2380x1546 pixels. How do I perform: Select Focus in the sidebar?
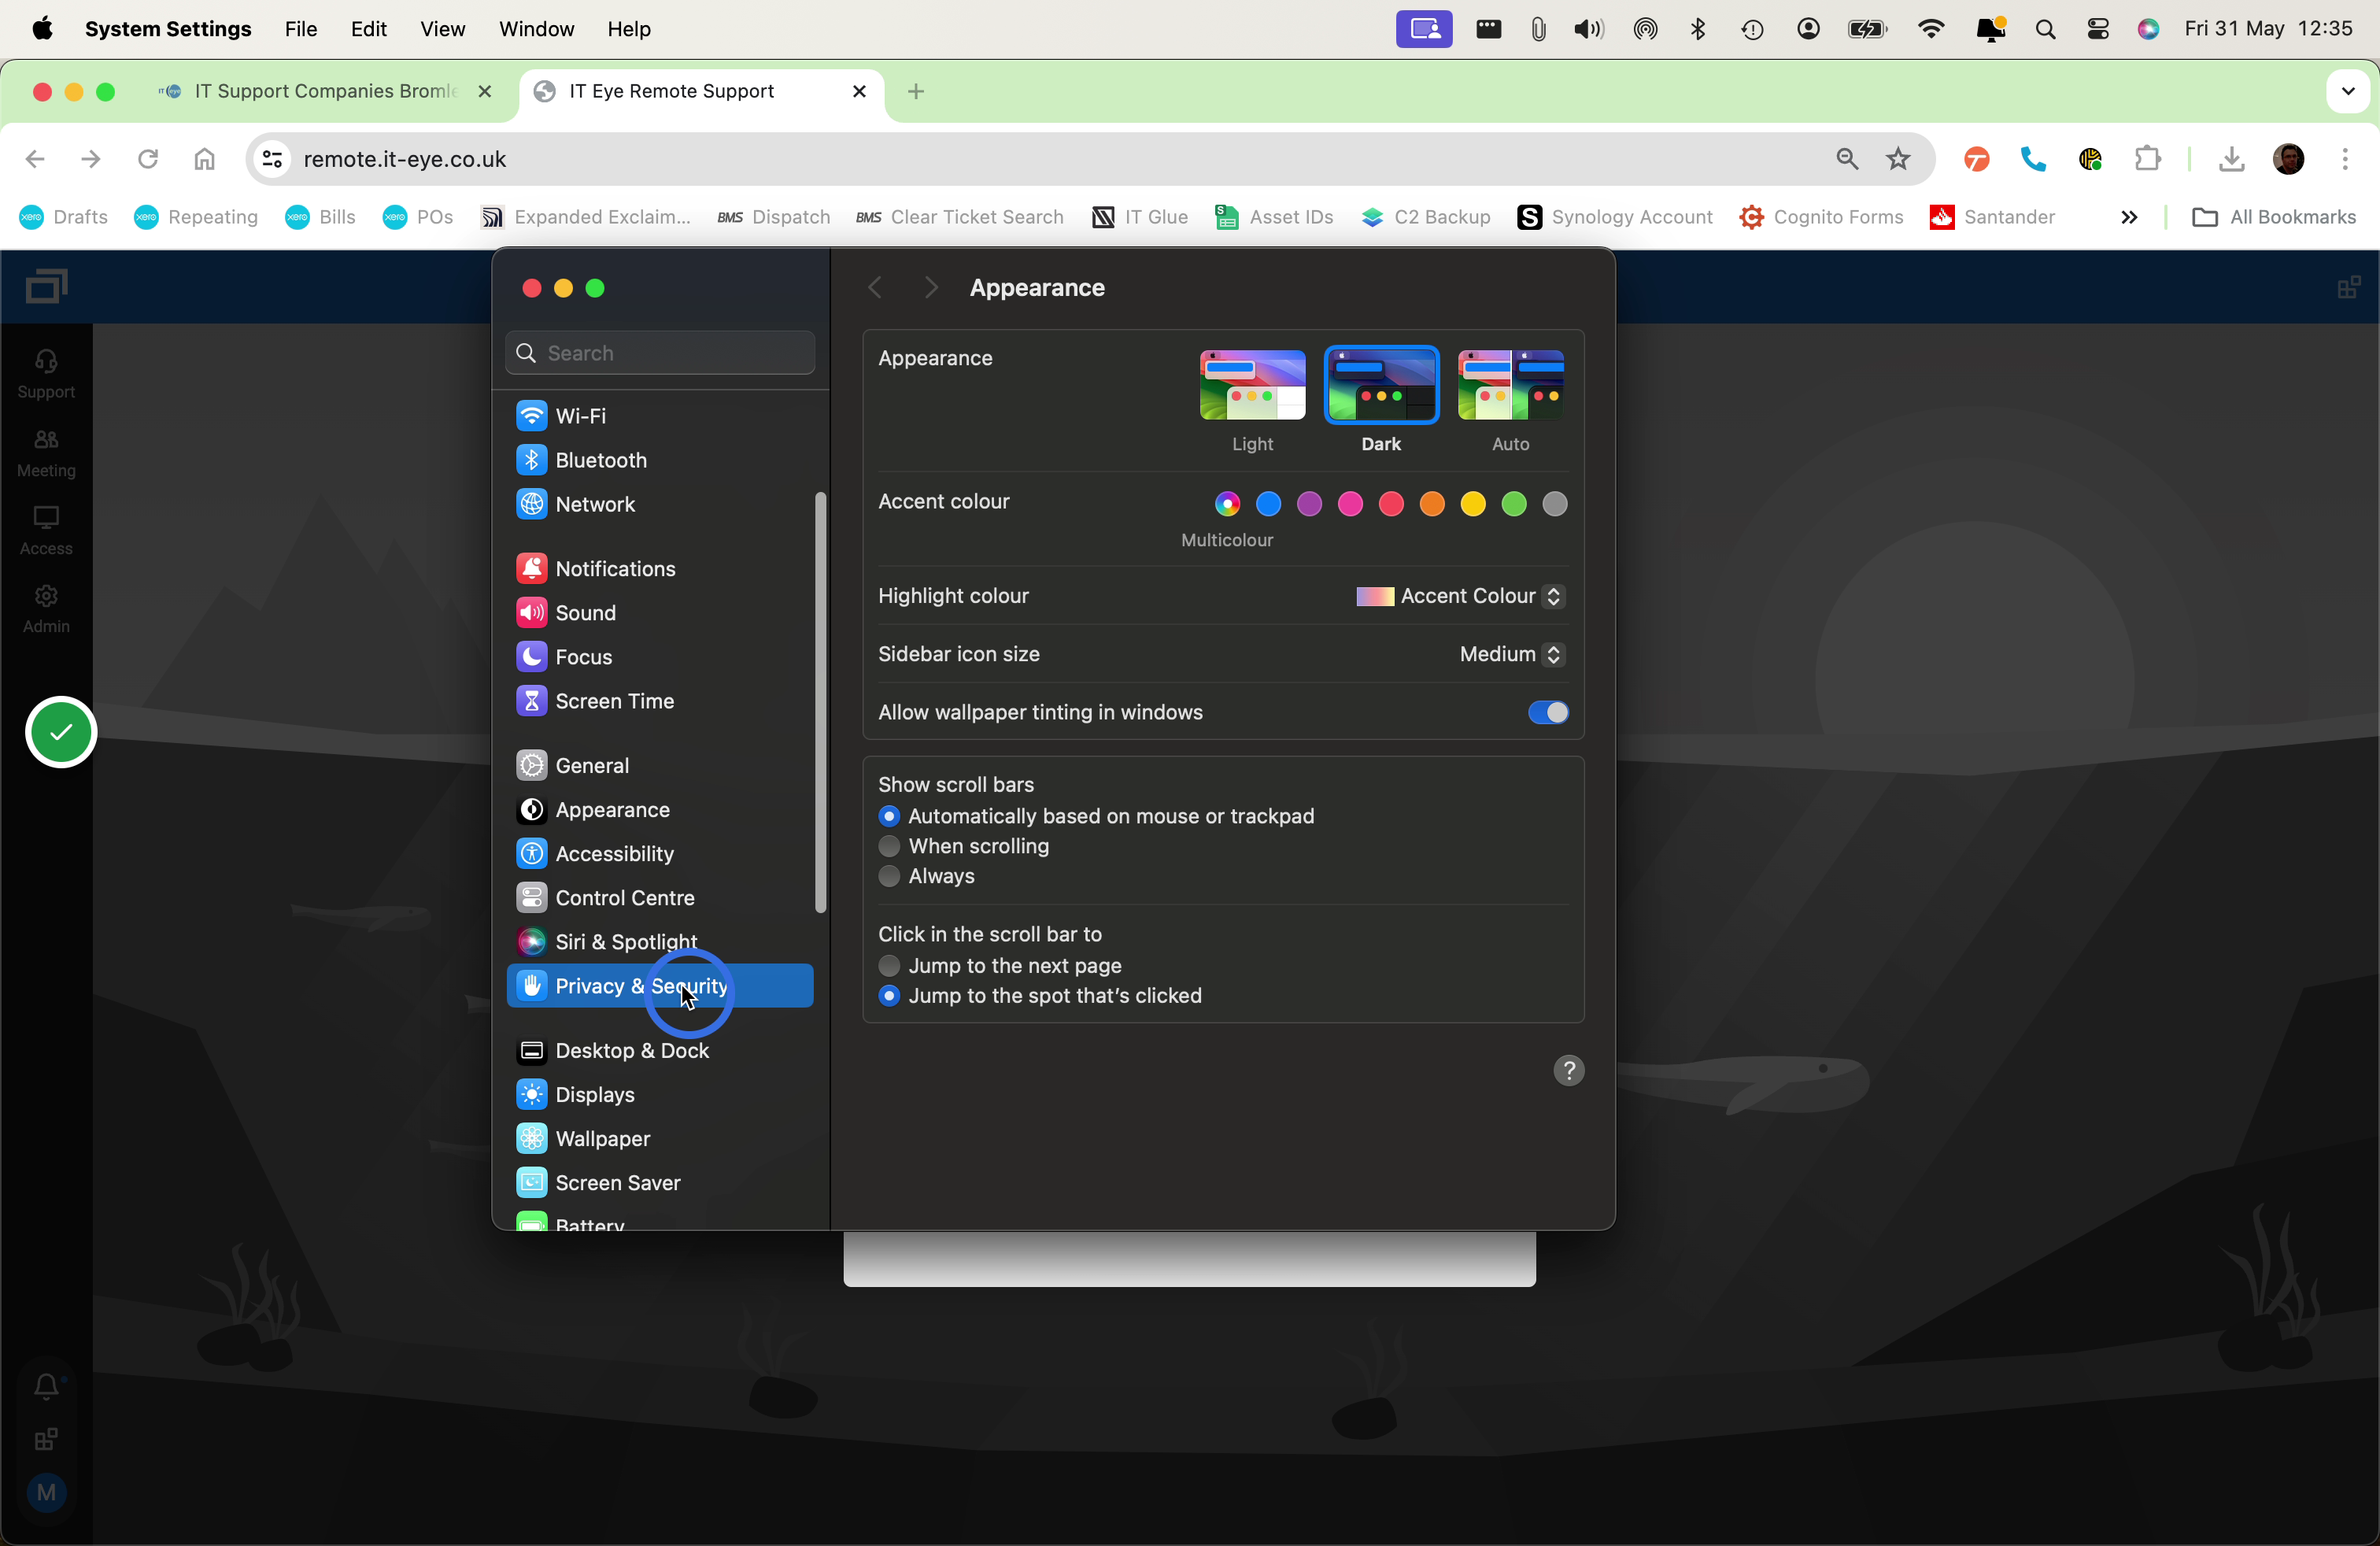pyautogui.click(x=660, y=656)
